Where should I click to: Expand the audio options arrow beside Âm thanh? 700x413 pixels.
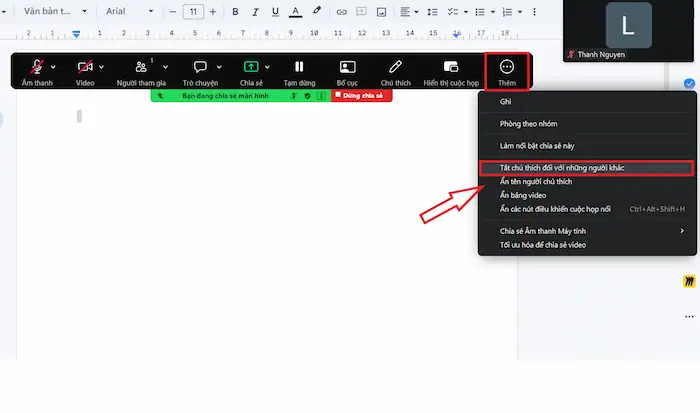coord(53,67)
